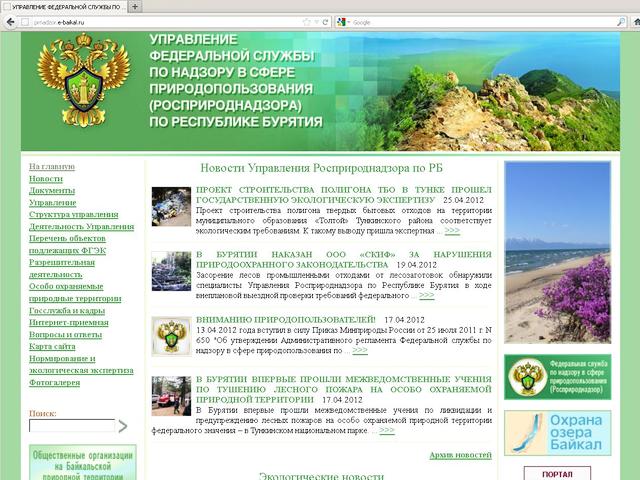Open Карта сайта link
Screen dimensions: 640x480
point(52,347)
